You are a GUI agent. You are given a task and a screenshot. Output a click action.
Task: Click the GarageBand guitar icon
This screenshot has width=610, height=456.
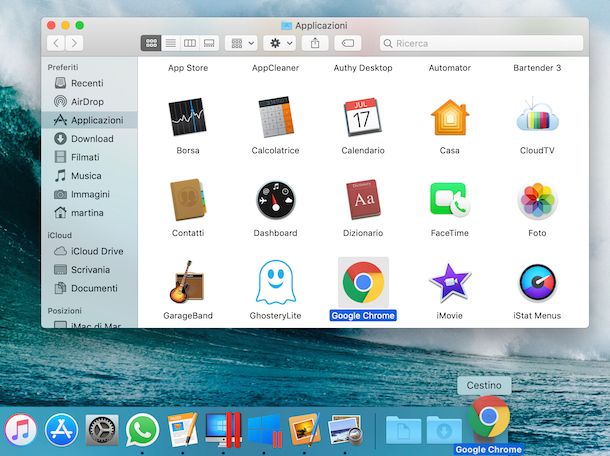[x=187, y=282]
